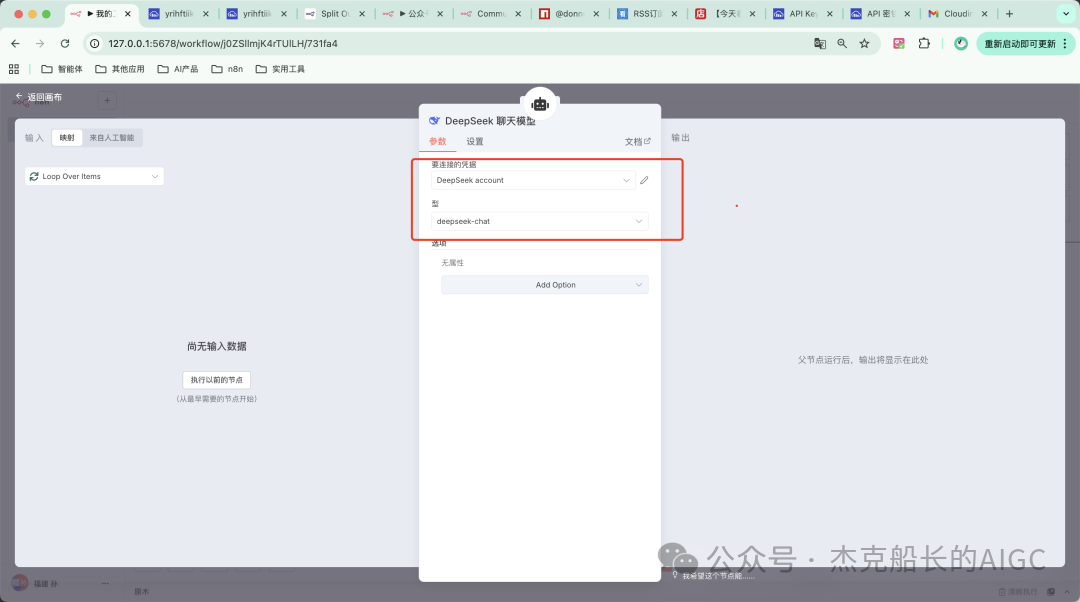Click the pink extension icon in toolbar
Image resolution: width=1080 pixels, height=602 pixels.
coord(899,43)
